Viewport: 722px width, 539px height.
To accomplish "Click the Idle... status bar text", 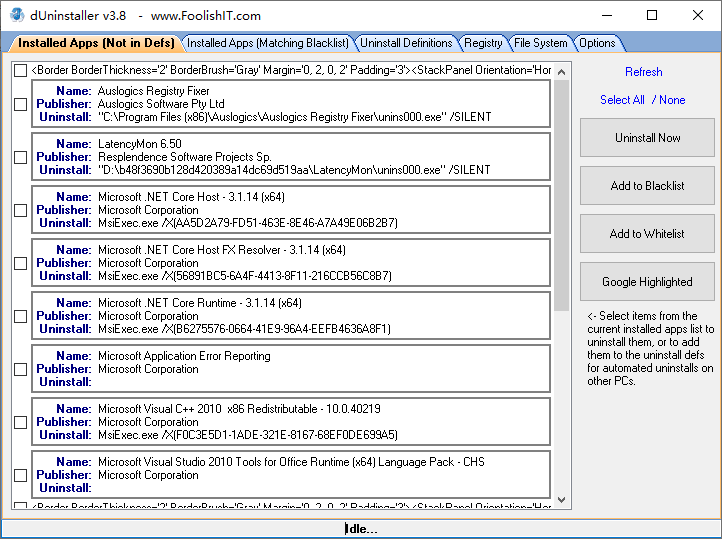I will tap(361, 529).
